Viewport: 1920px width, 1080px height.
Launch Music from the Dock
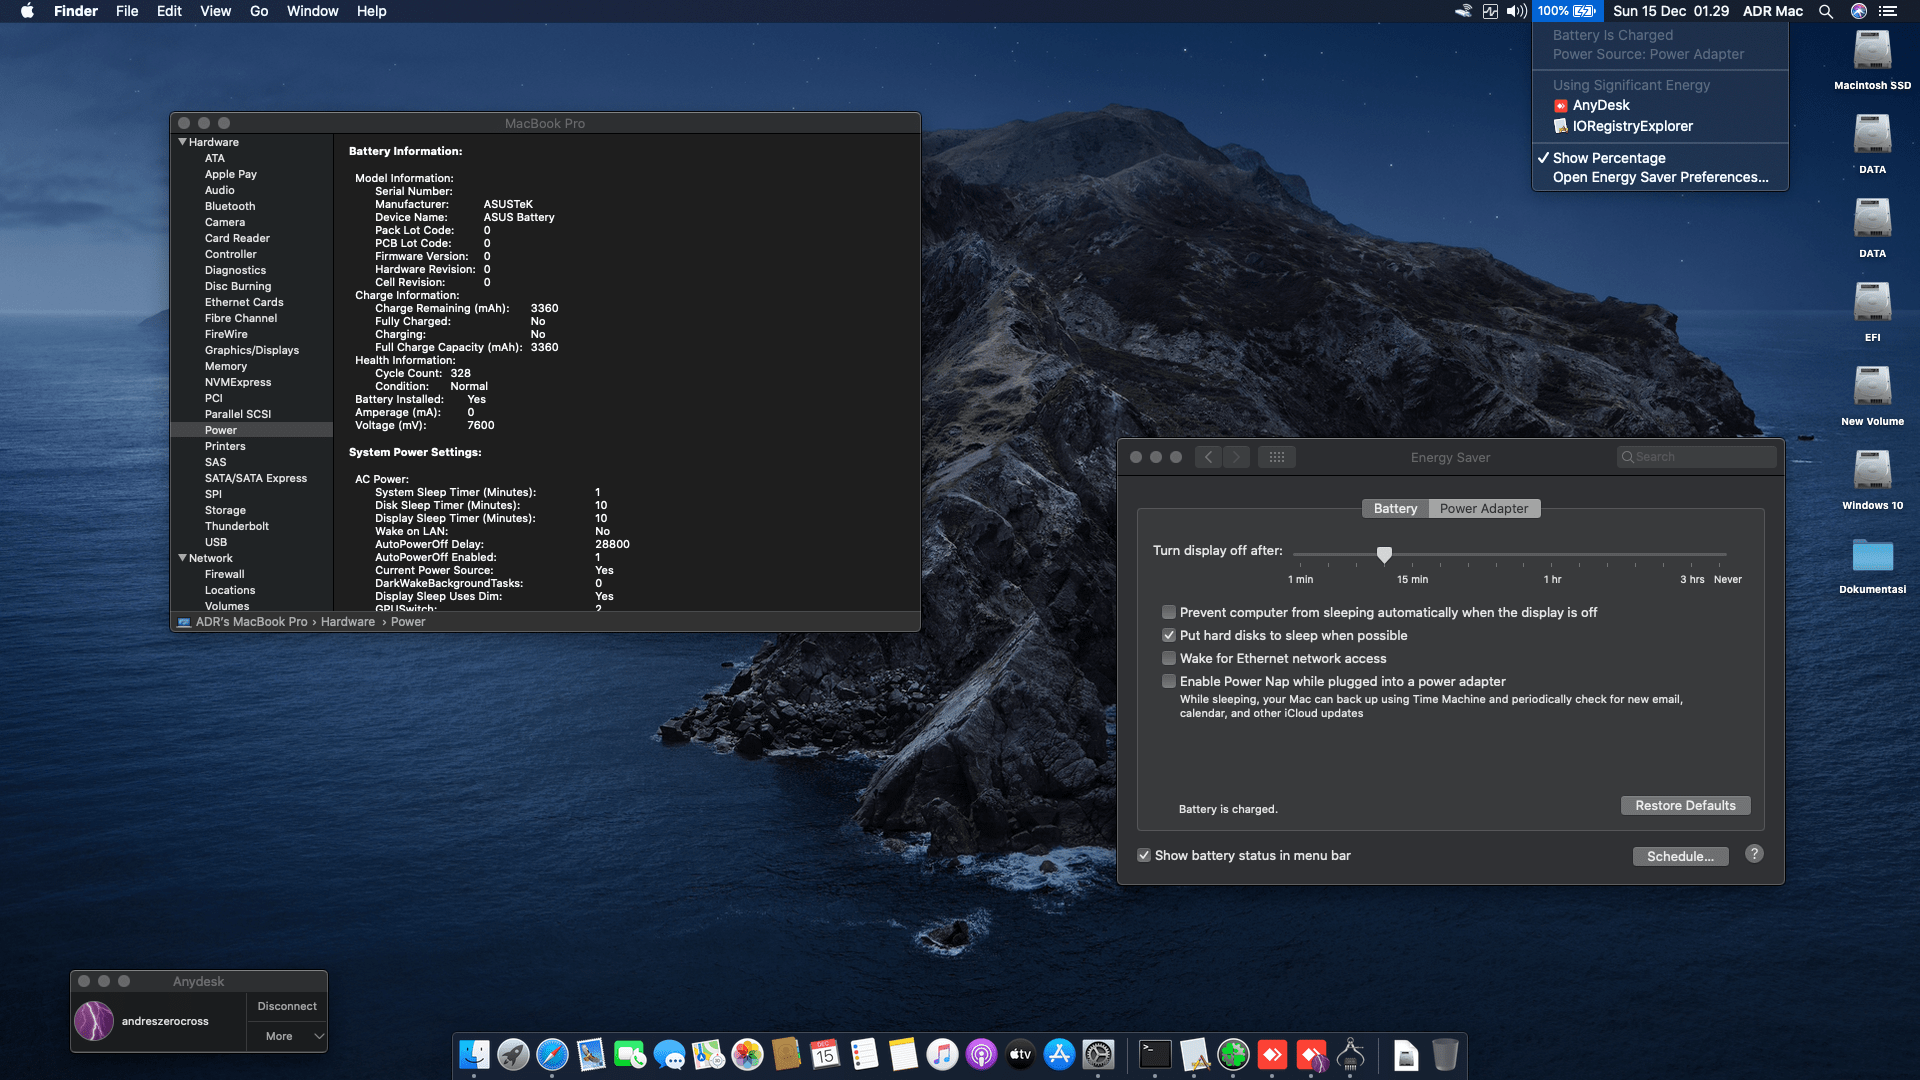942,1054
